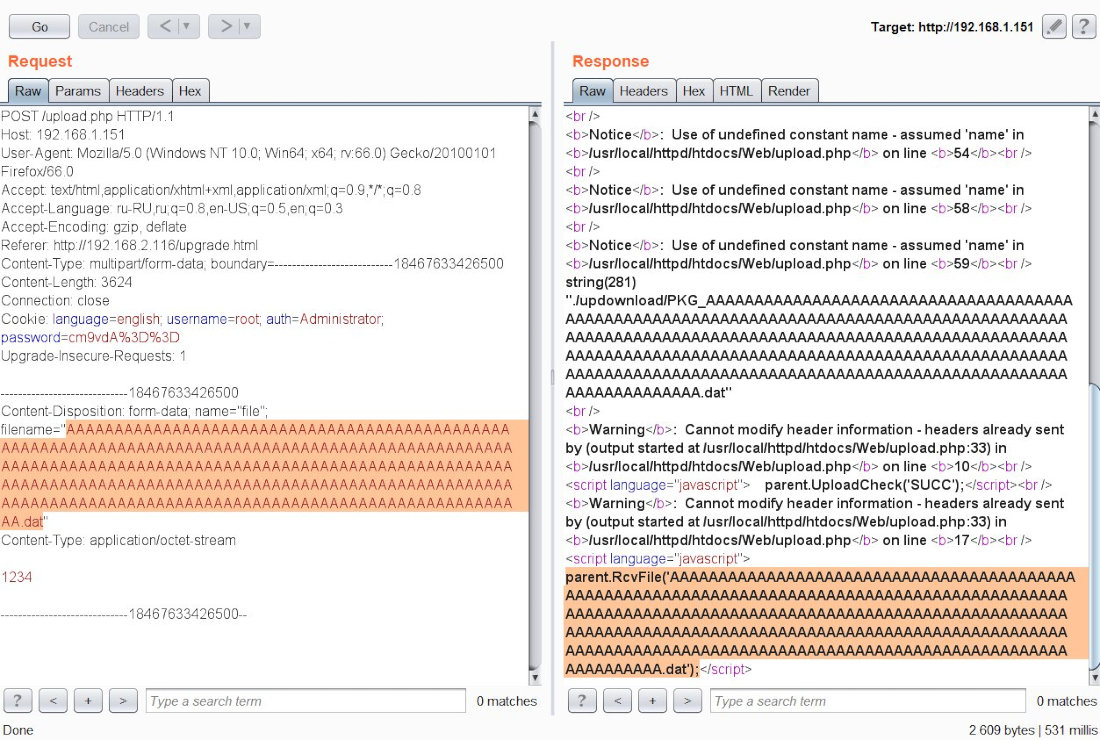Click the plus button in response search bar

[x=652, y=700]
